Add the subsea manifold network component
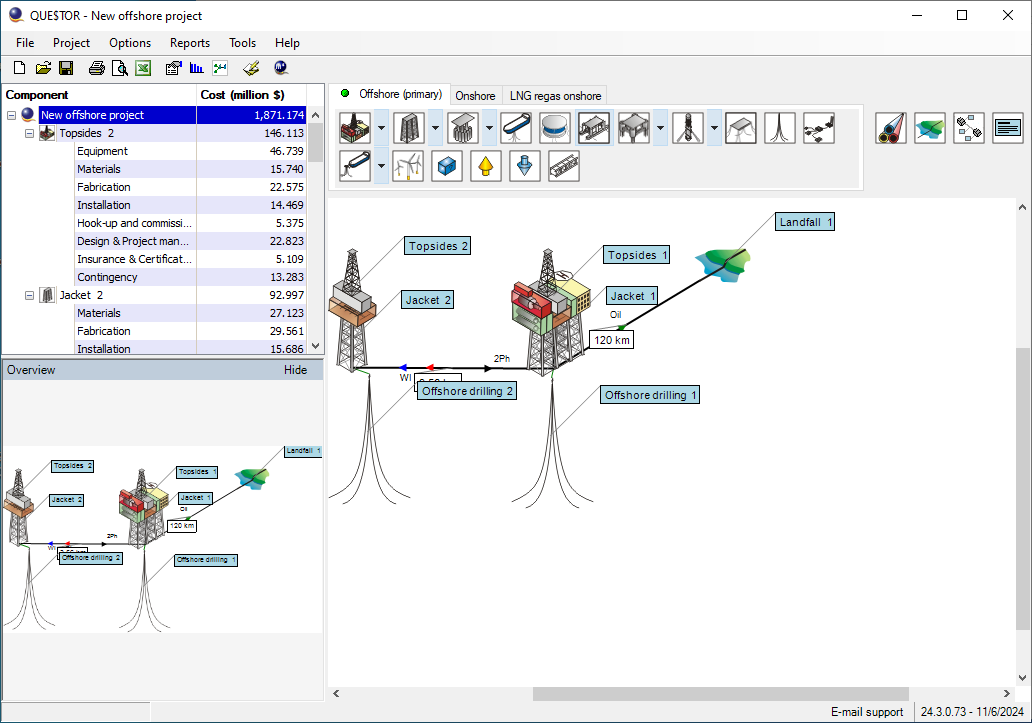 pyautogui.click(x=819, y=128)
